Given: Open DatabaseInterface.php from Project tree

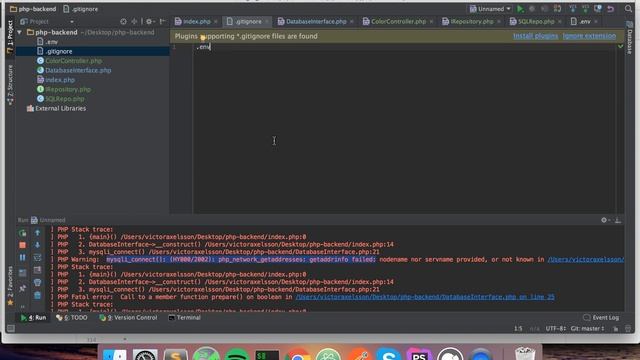Looking at the screenshot, I should tap(74, 70).
